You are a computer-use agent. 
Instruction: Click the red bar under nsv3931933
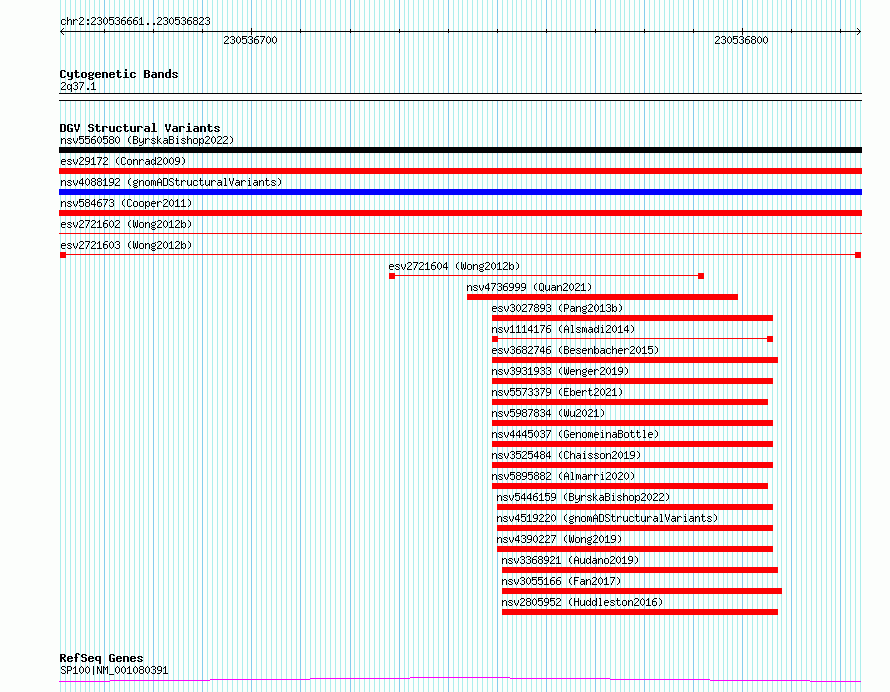click(x=632, y=381)
